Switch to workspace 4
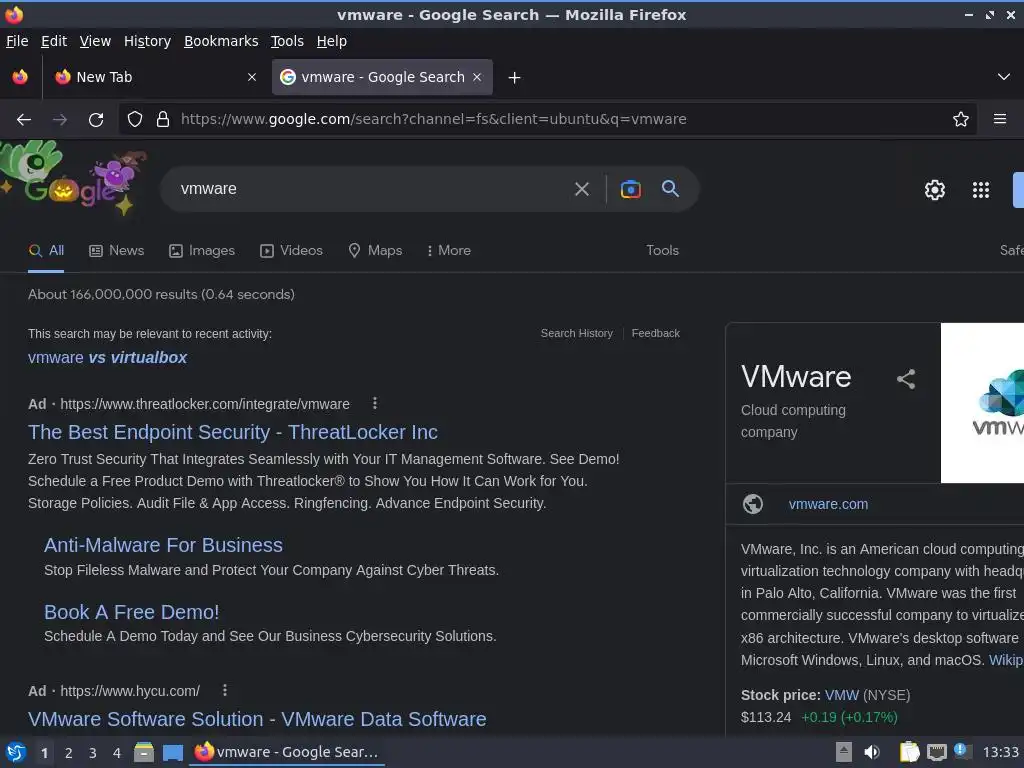This screenshot has width=1024, height=768. tap(117, 753)
